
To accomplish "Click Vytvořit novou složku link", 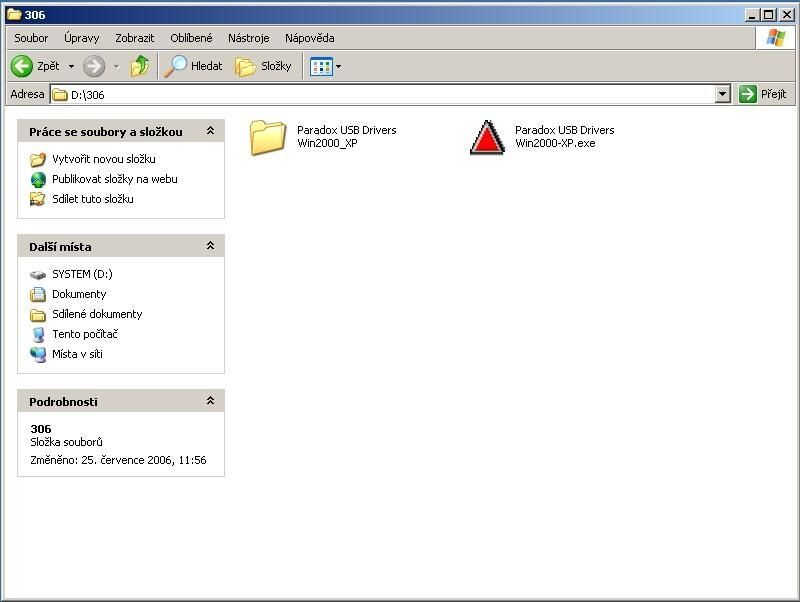I will pos(103,159).
